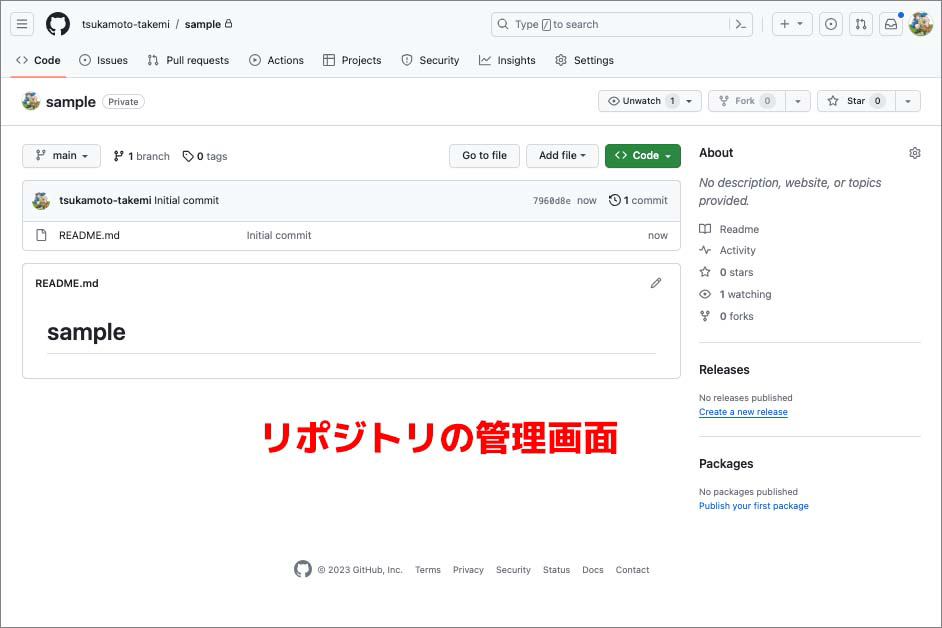Open the Add file dropdown
Image resolution: width=942 pixels, height=628 pixels.
(x=562, y=156)
